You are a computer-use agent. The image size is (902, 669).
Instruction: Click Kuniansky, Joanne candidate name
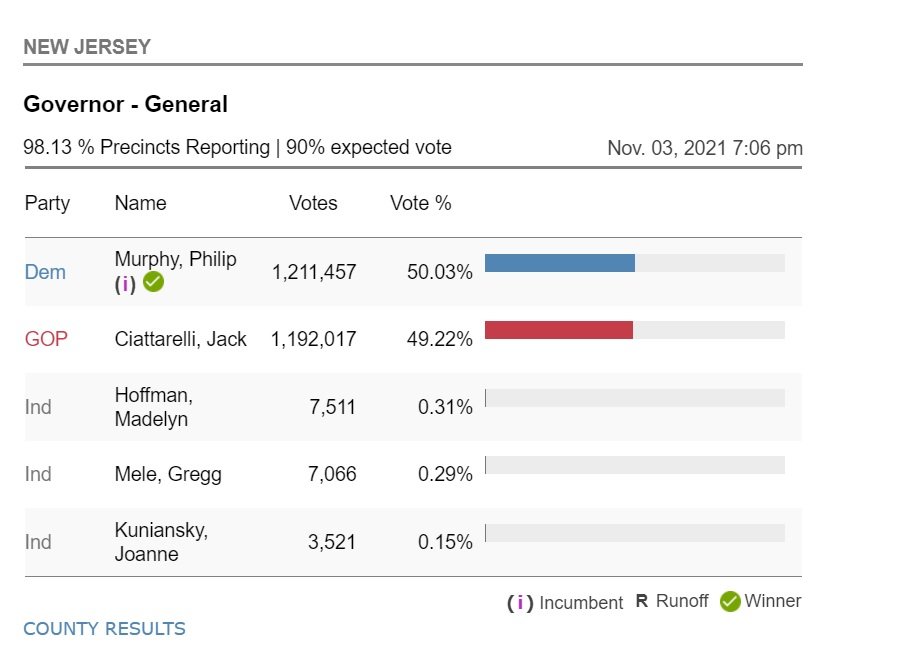[161, 542]
